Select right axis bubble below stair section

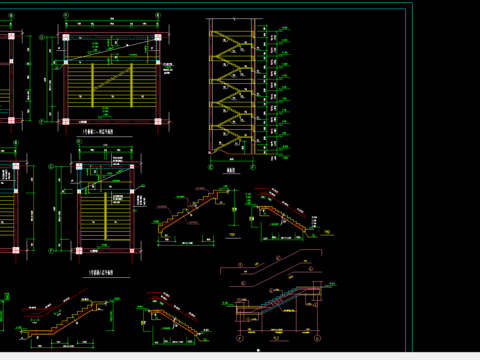click(x=253, y=167)
